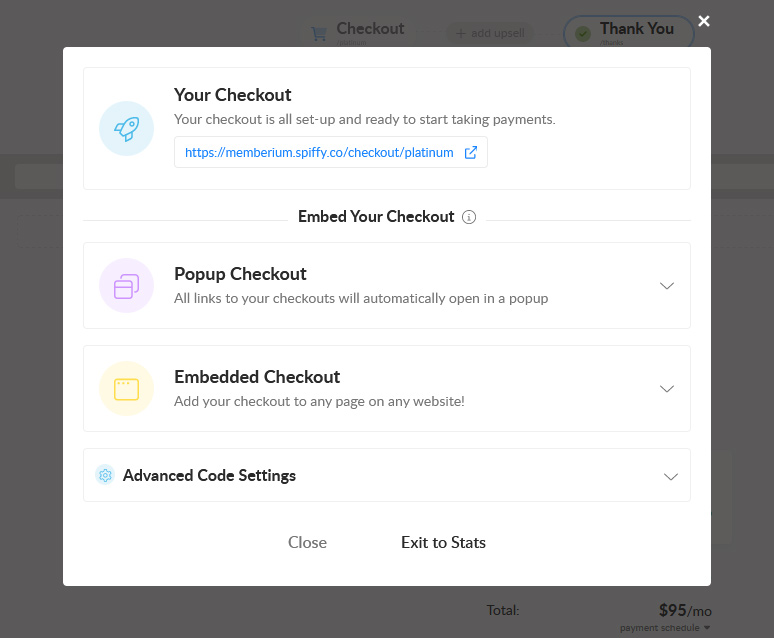The width and height of the screenshot is (774, 638).
Task: Expand the Embedded Checkout section chevron
Action: click(667, 389)
